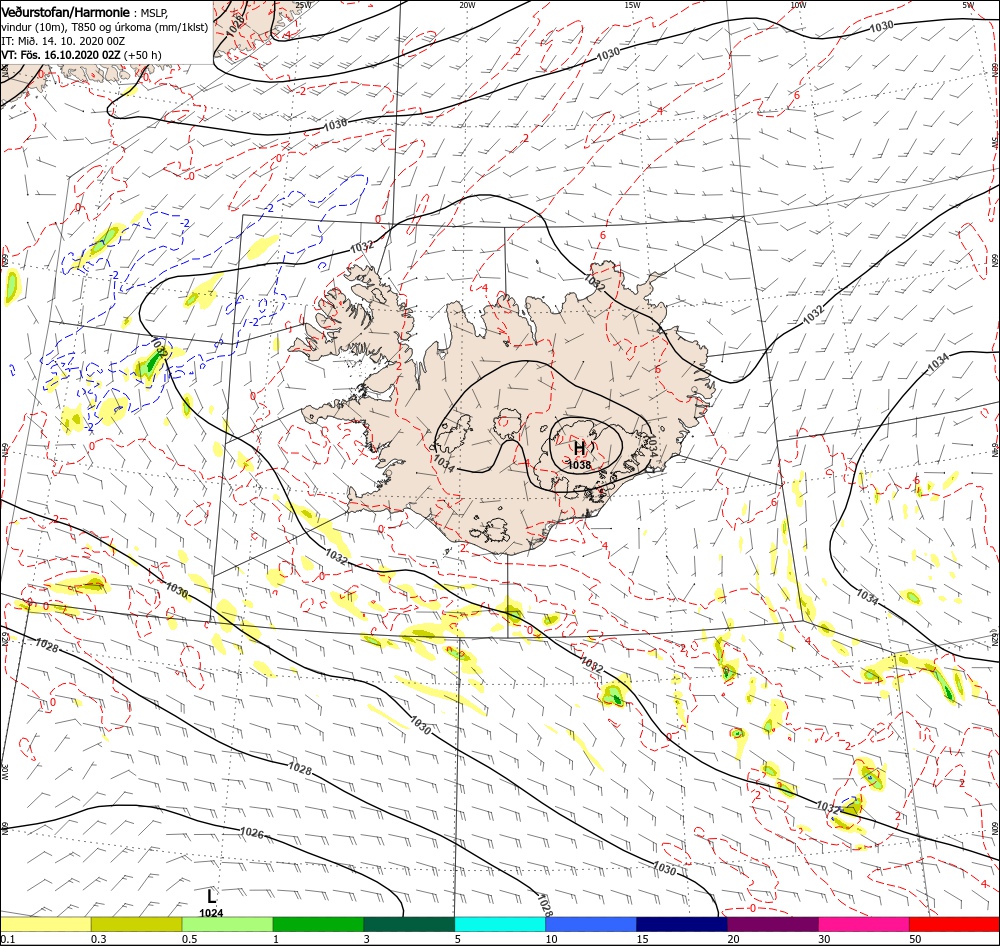Select the 1038 pressure value under H

pyautogui.click(x=579, y=465)
